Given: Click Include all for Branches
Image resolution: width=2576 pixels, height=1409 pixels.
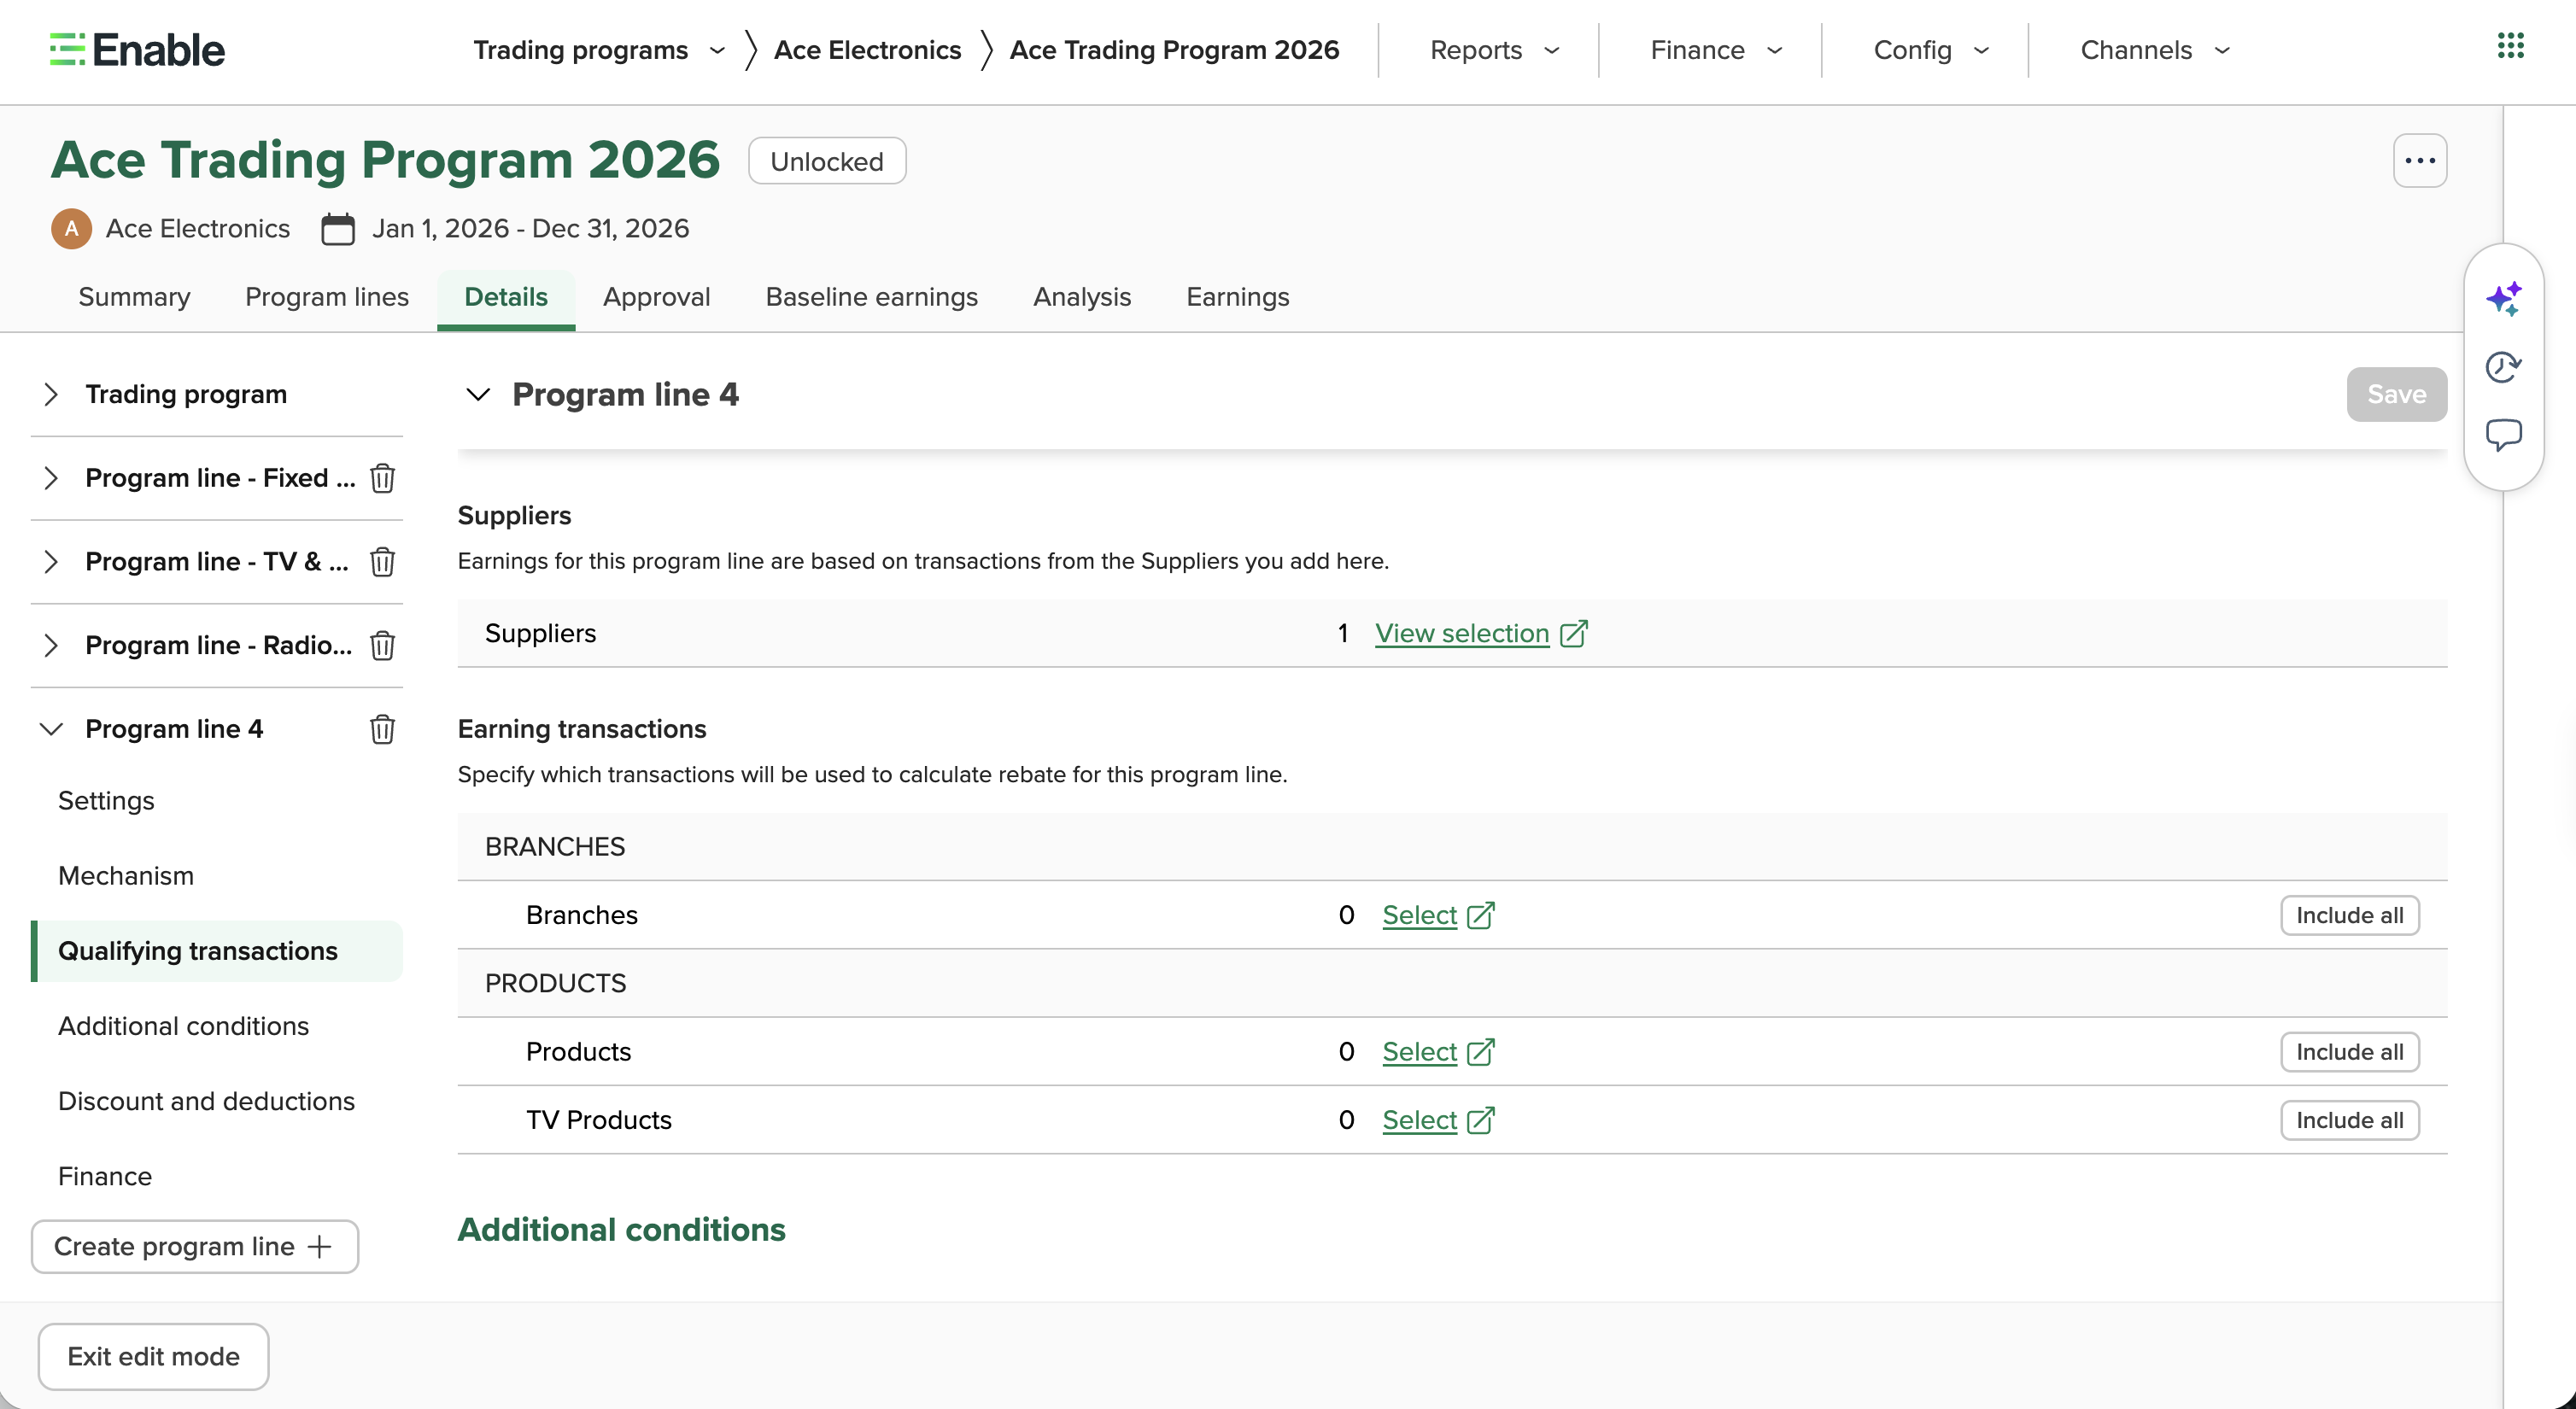Looking at the screenshot, I should pyautogui.click(x=2349, y=915).
